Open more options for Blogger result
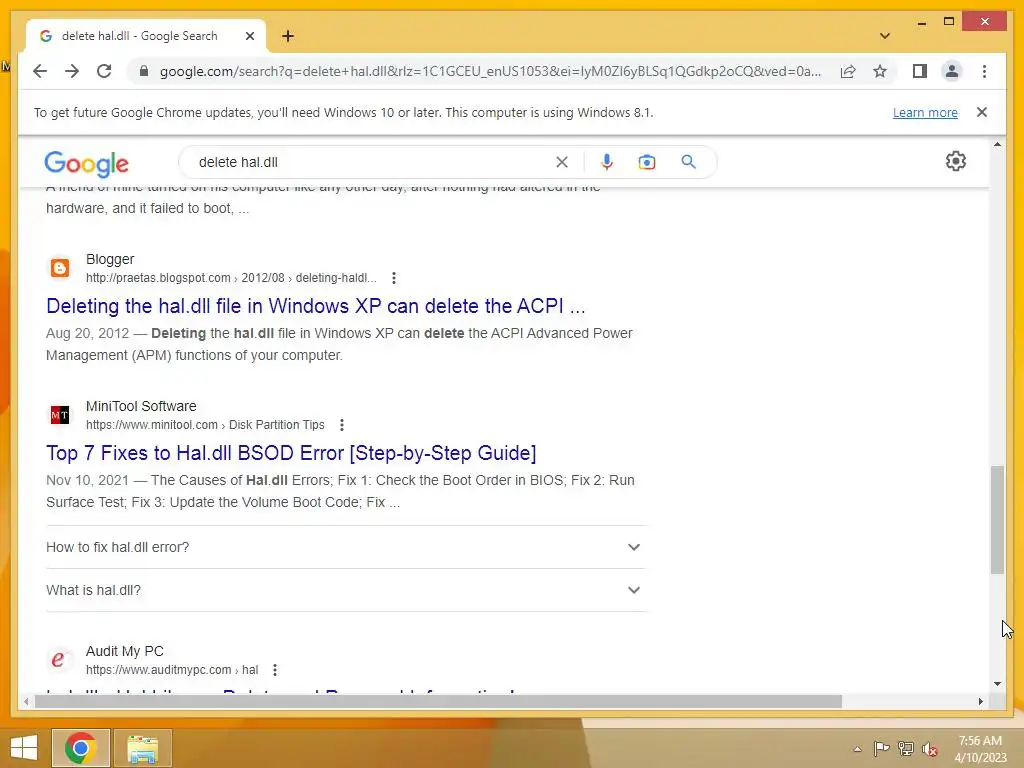Screen dimensions: 1024x768 click(393, 278)
